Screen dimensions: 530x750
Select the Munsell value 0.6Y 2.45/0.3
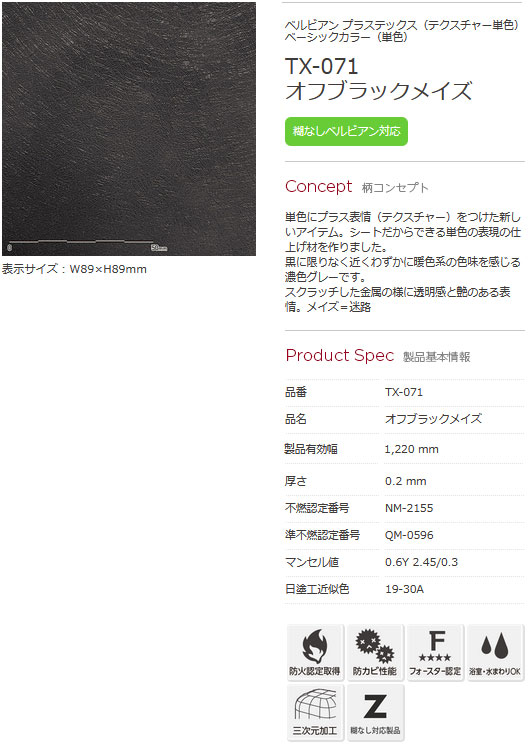click(421, 562)
